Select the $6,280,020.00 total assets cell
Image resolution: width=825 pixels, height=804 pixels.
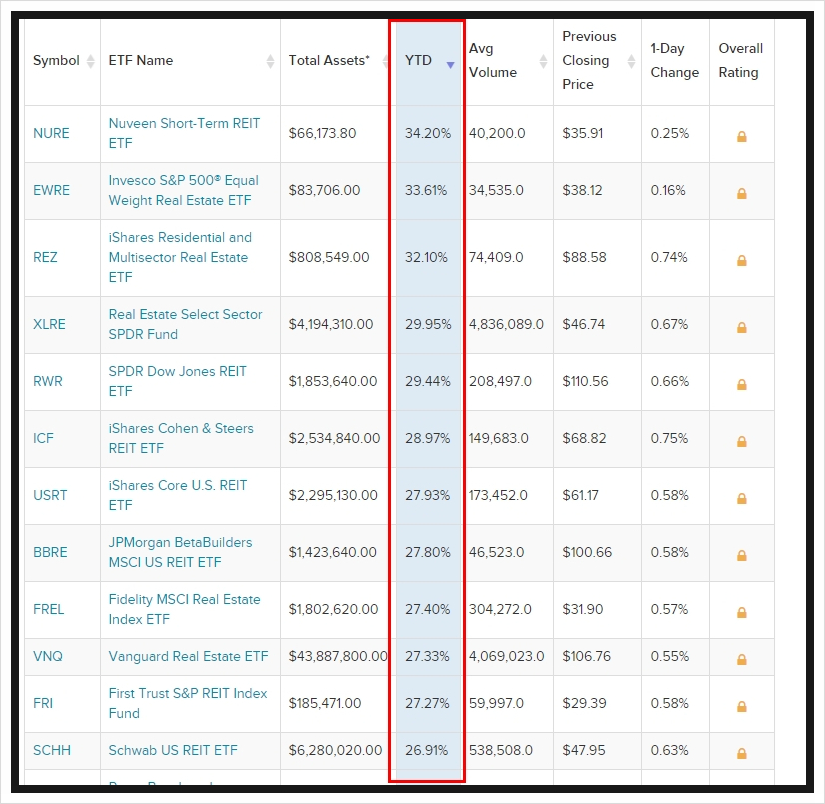coord(335,750)
